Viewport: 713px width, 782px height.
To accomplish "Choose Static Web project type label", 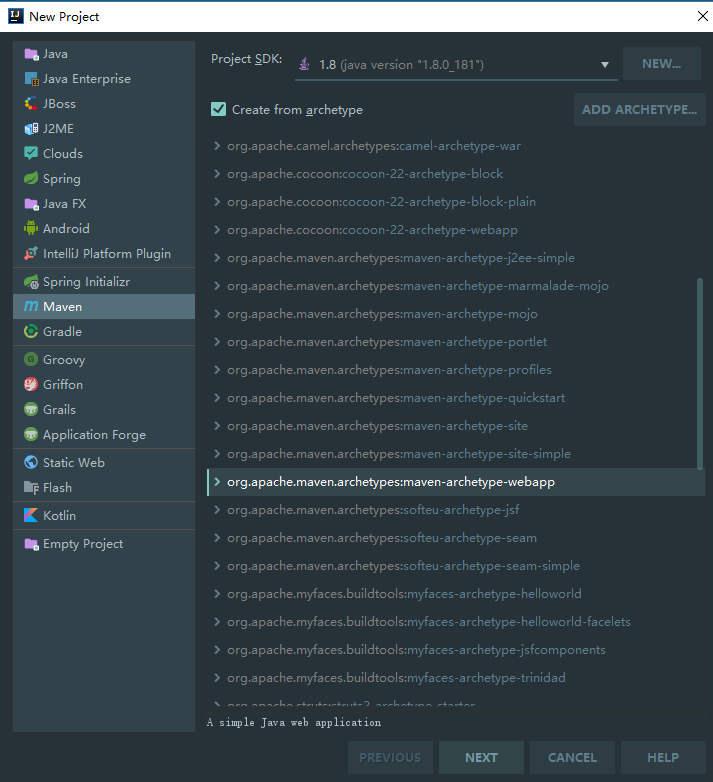I will (74, 462).
